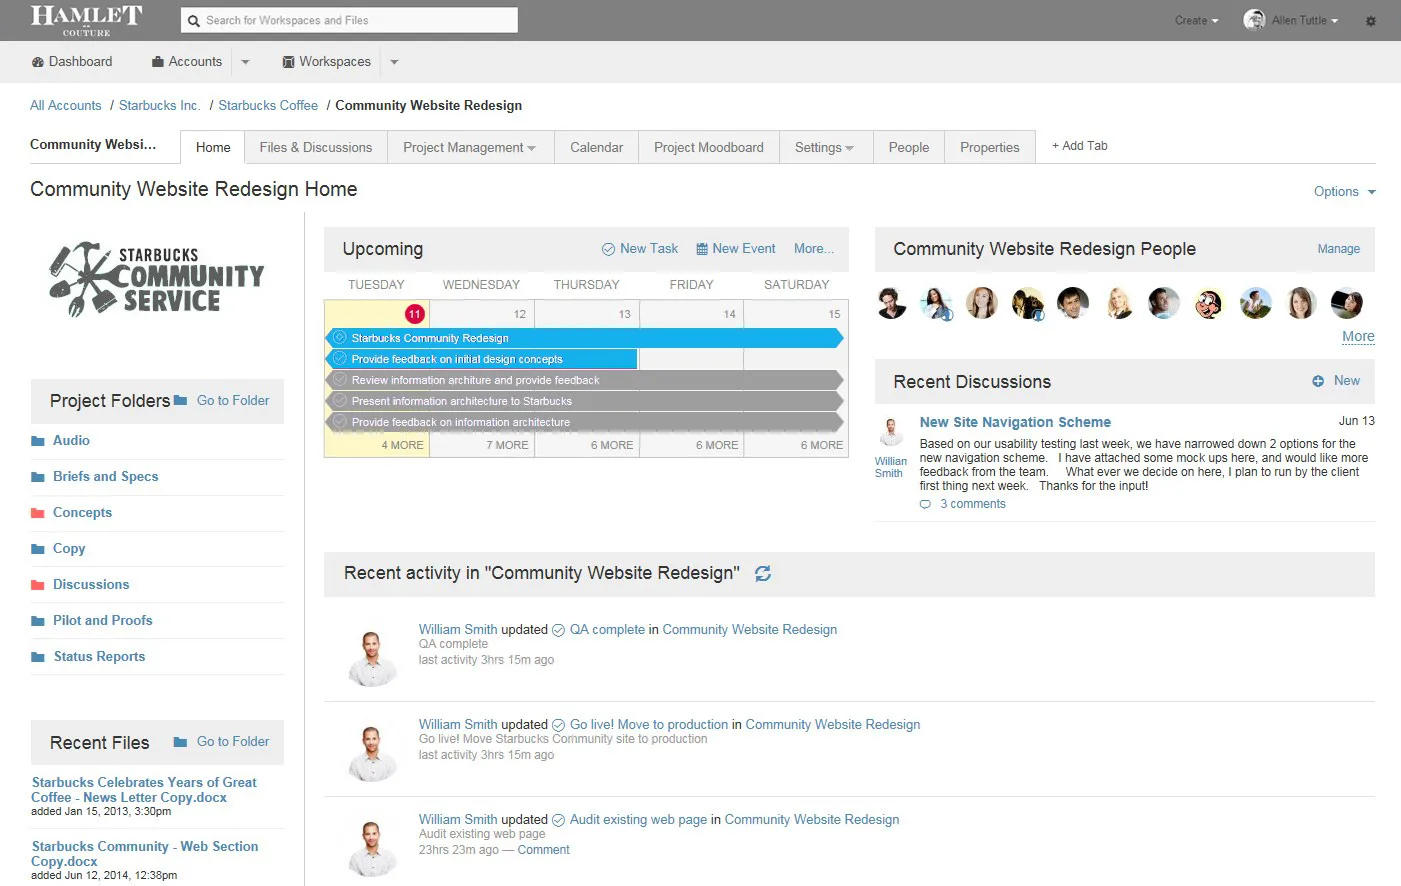The image size is (1401, 886).
Task: Click the New Task checkmark icon
Action: pyautogui.click(x=608, y=249)
